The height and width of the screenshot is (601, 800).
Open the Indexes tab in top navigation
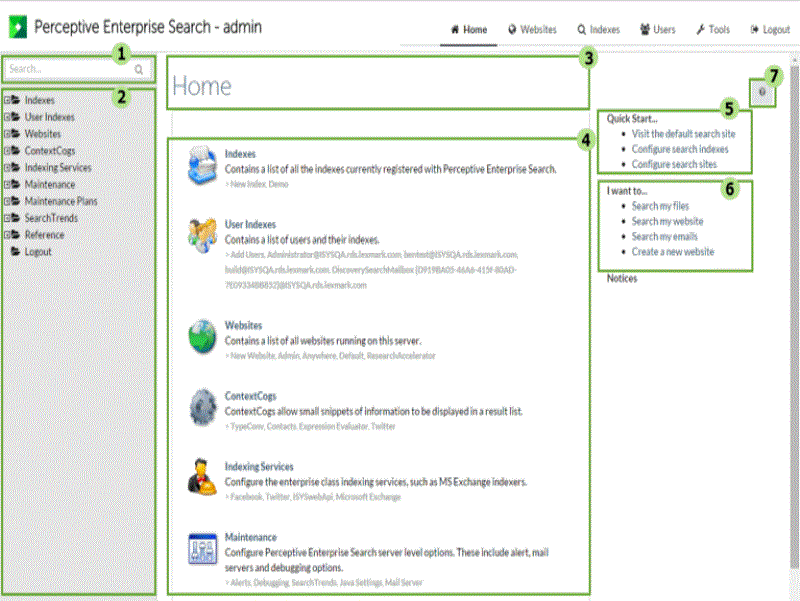[598, 30]
